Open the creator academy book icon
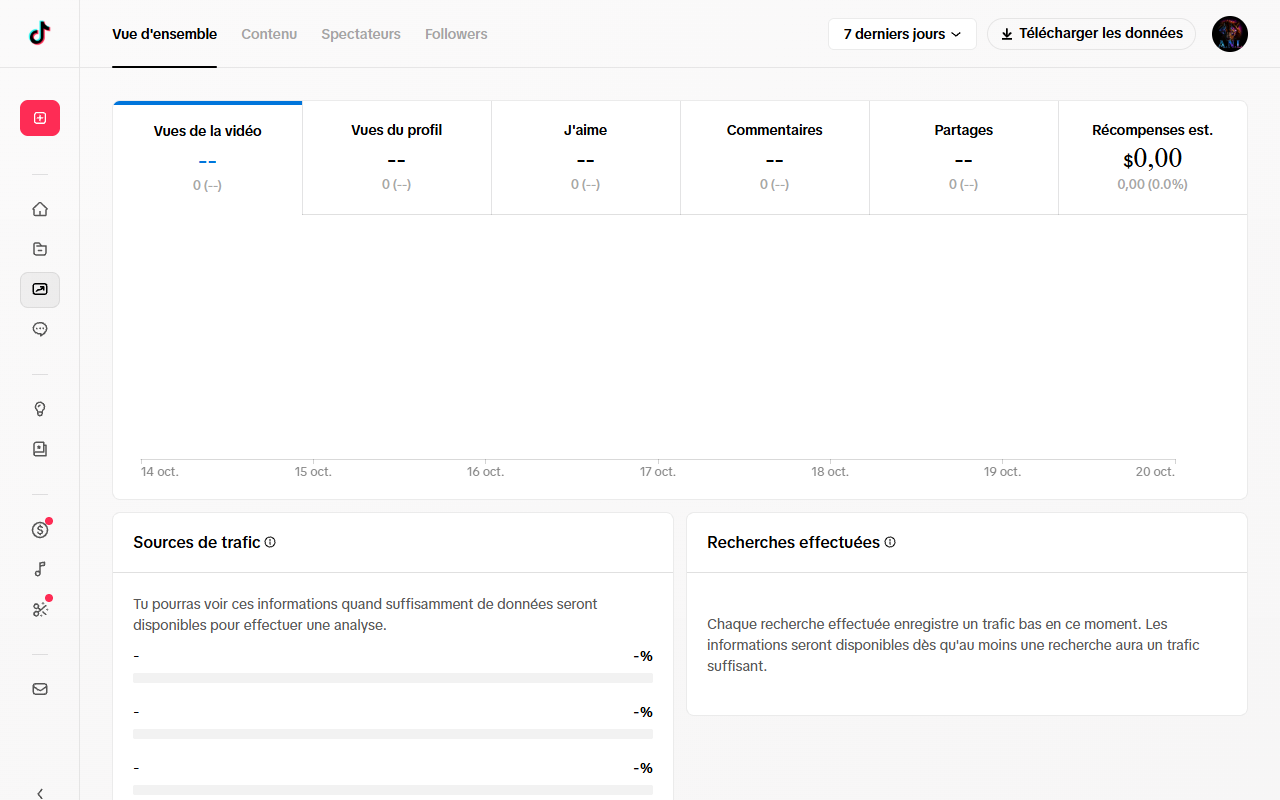Screen dimensions: 1280x800 (x=40, y=449)
